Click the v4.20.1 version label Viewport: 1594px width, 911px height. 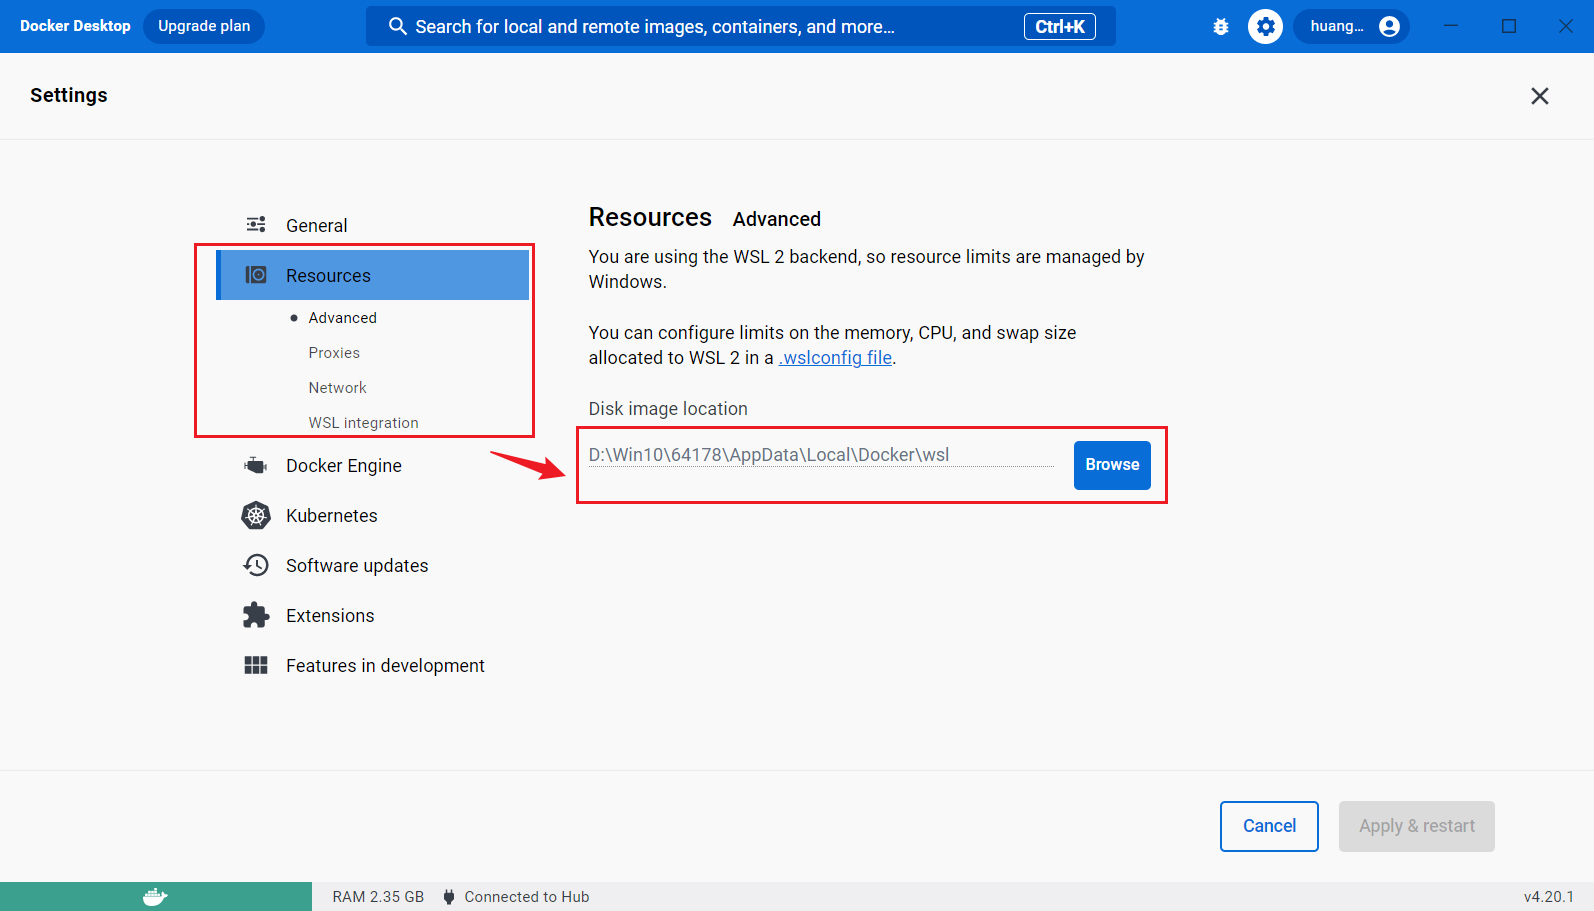1548,897
